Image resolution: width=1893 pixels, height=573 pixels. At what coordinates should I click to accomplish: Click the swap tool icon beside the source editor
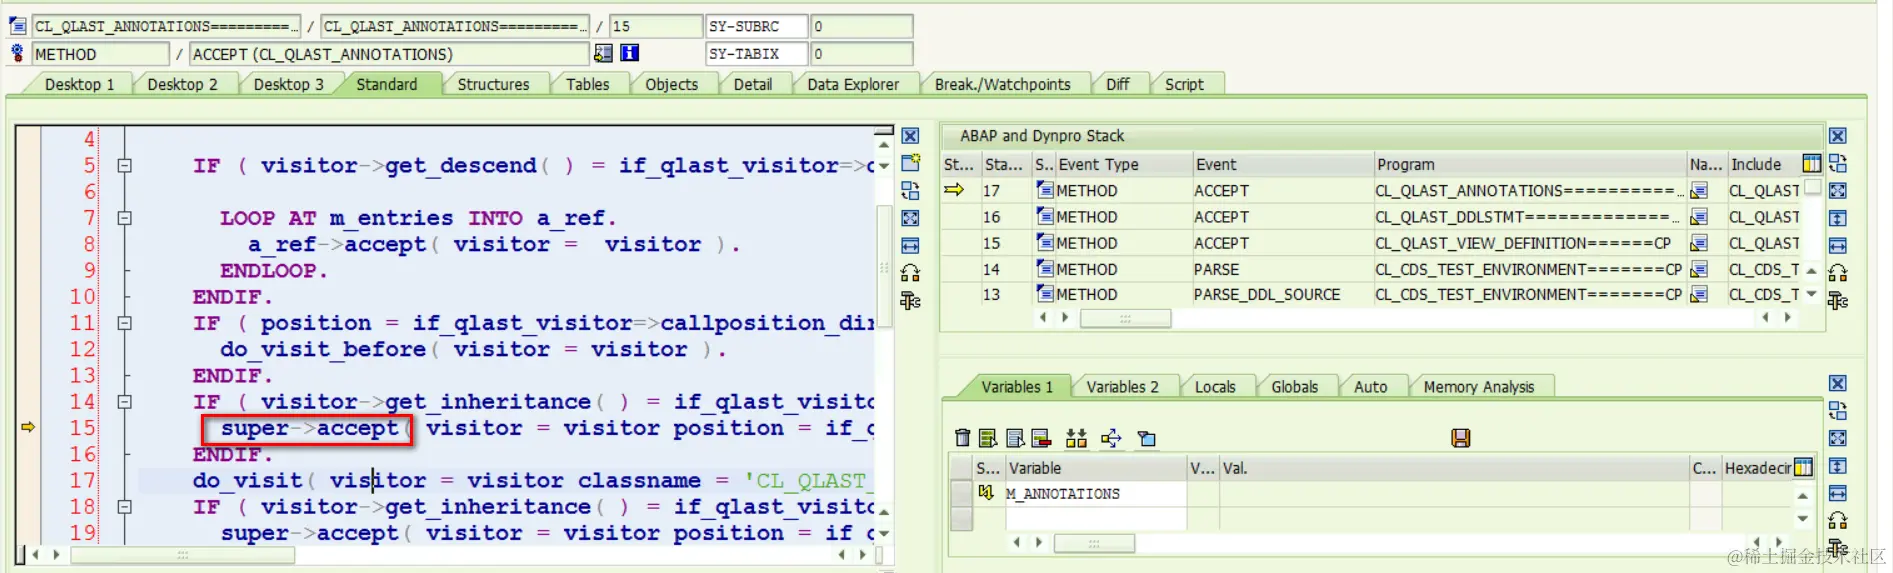(x=910, y=190)
